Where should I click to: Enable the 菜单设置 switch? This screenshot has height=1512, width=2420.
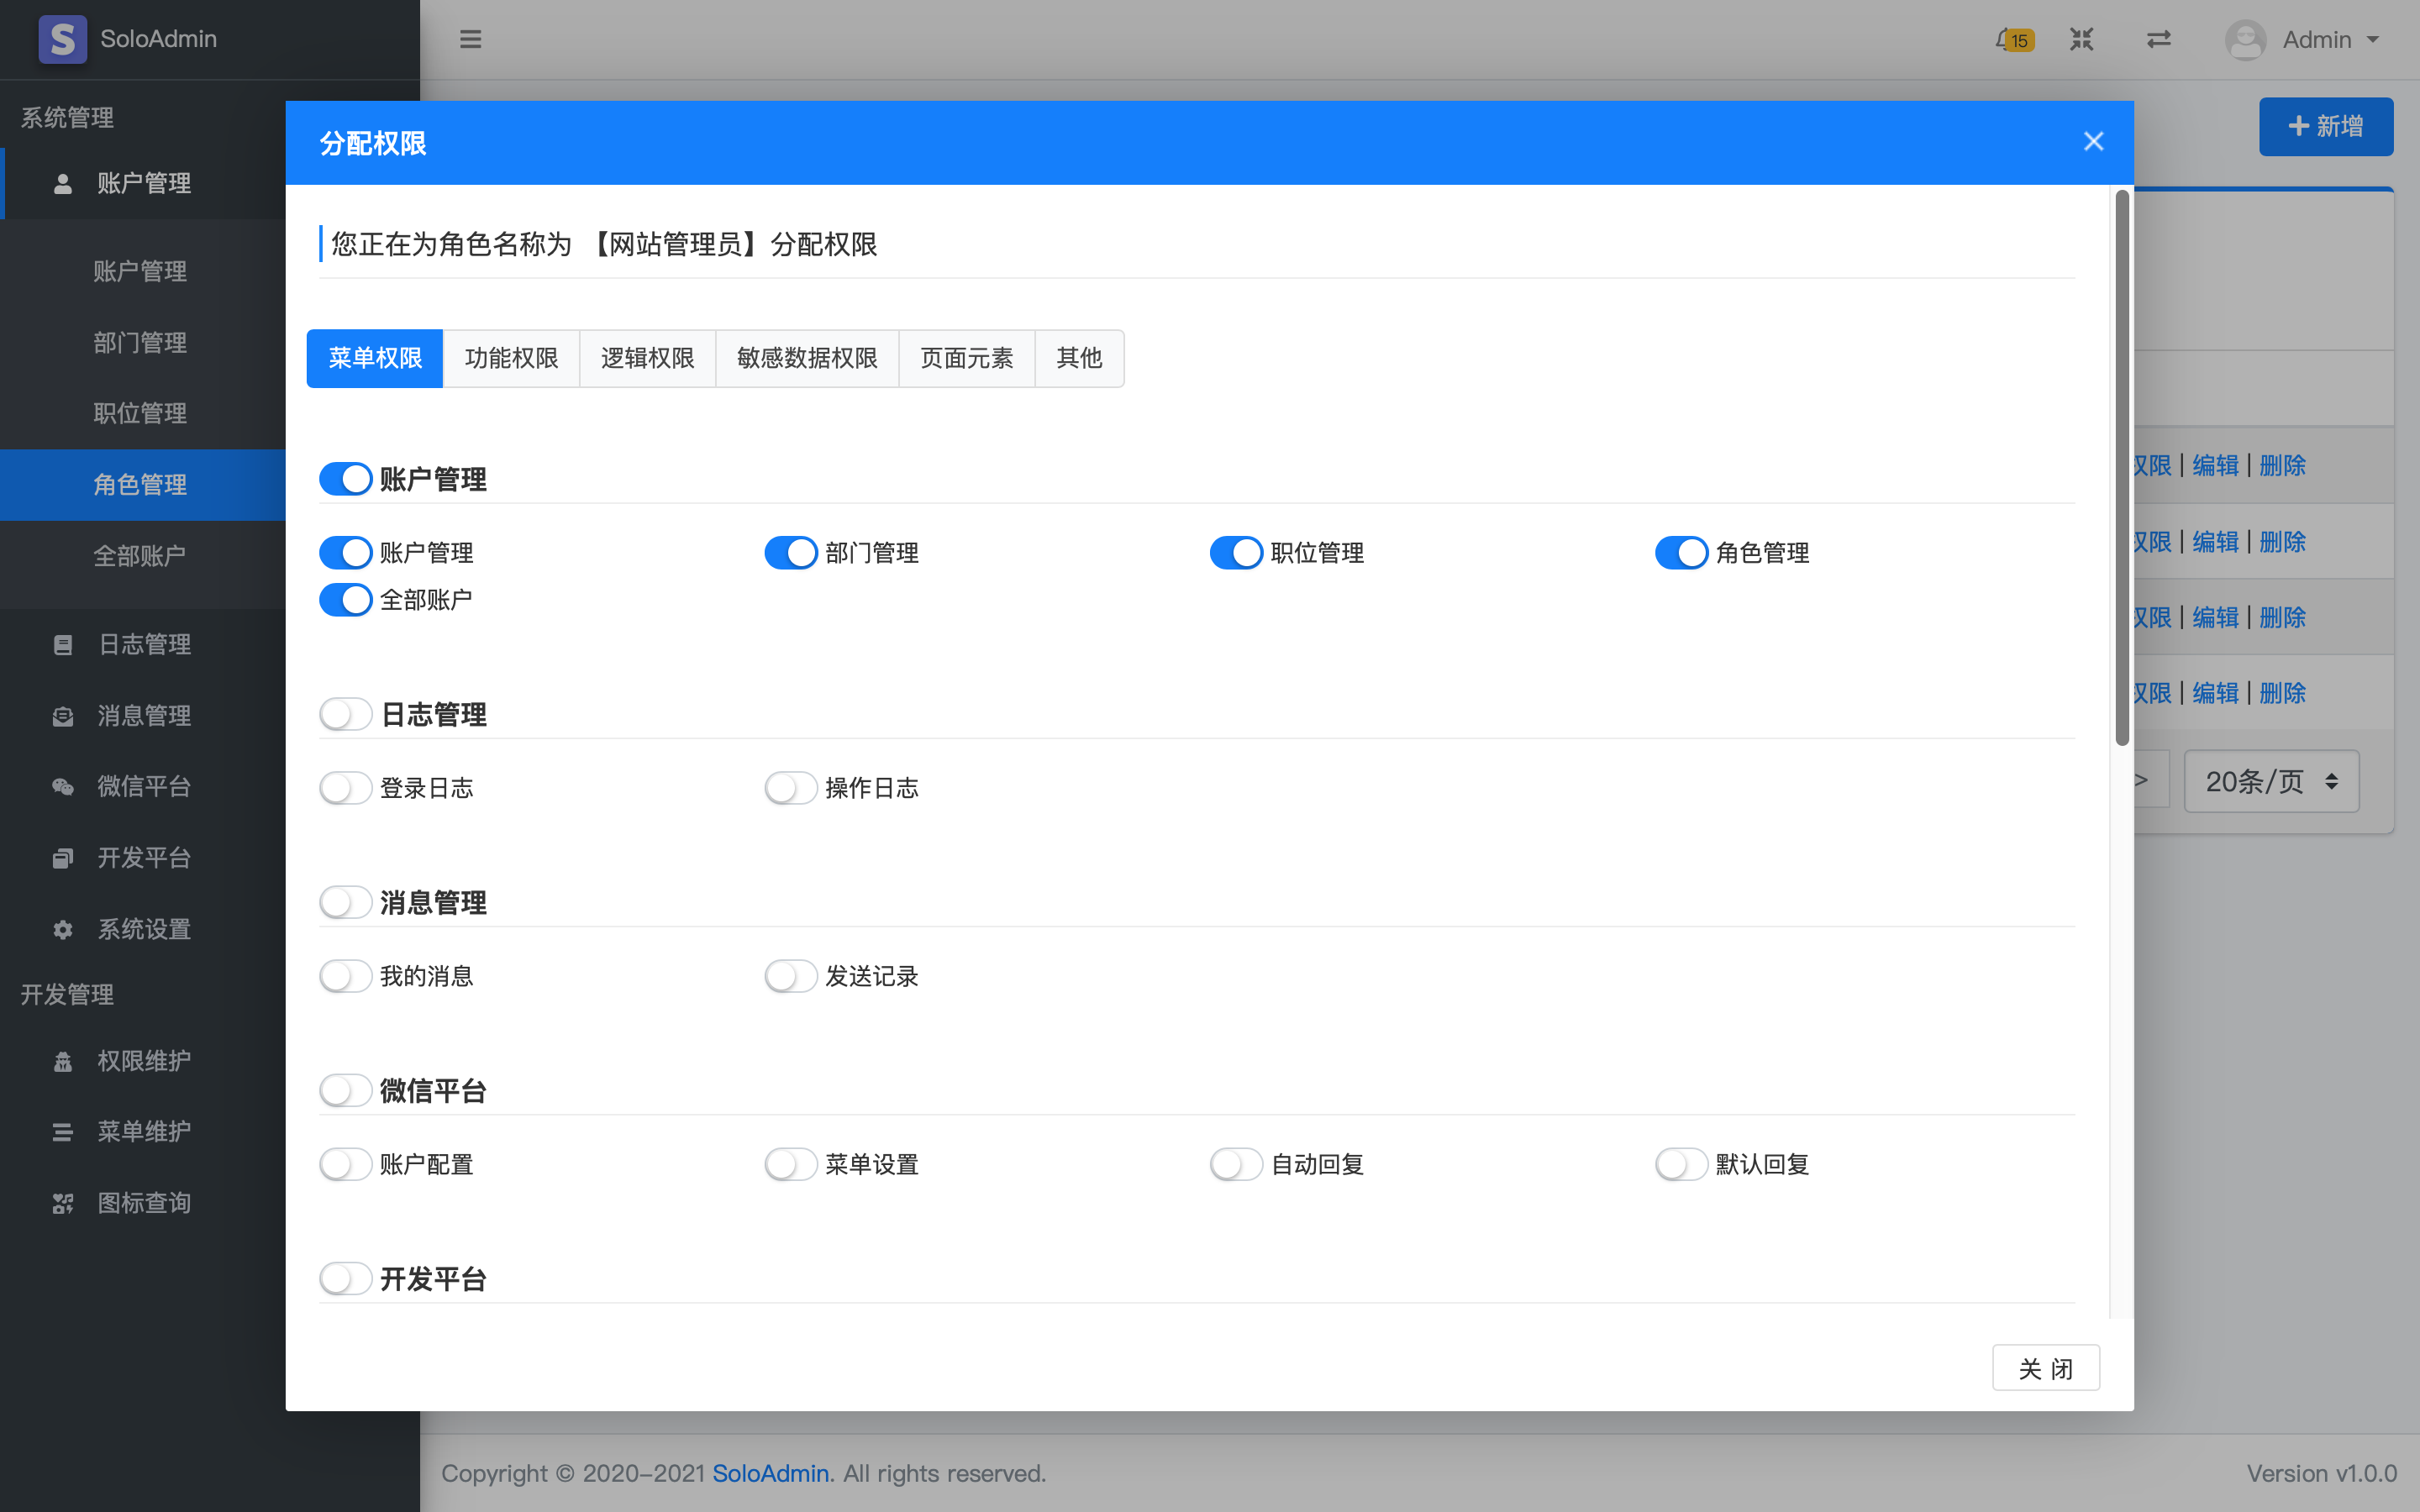click(x=791, y=1163)
